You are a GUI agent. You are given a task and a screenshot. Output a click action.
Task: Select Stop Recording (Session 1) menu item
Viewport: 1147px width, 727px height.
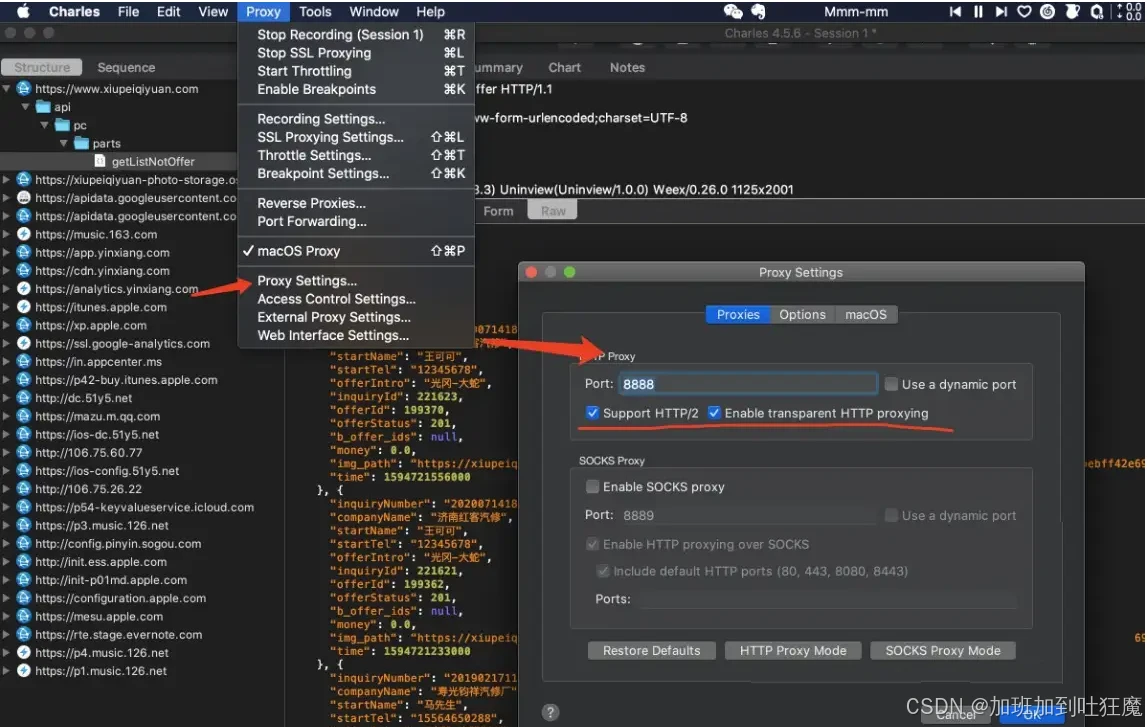coord(356,34)
